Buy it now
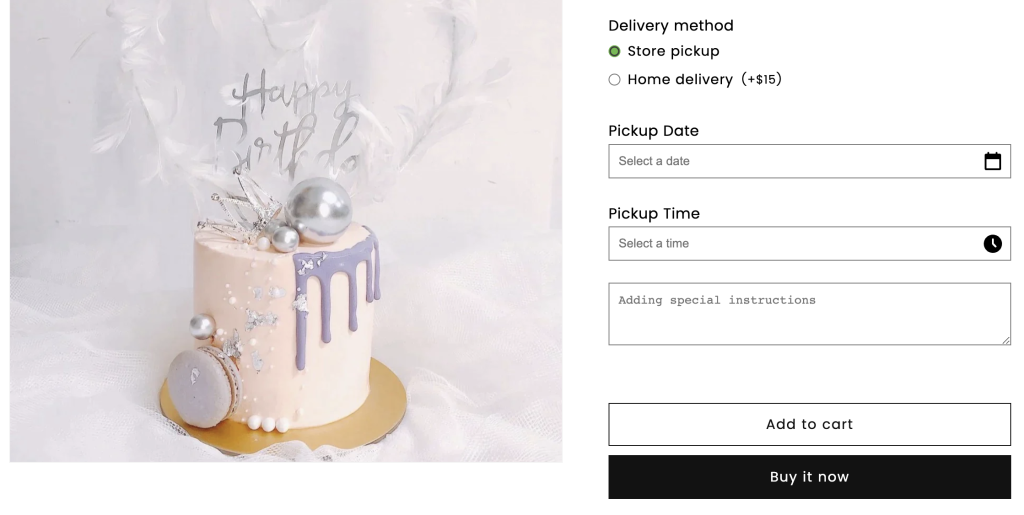The image size is (1024, 515). click(809, 477)
